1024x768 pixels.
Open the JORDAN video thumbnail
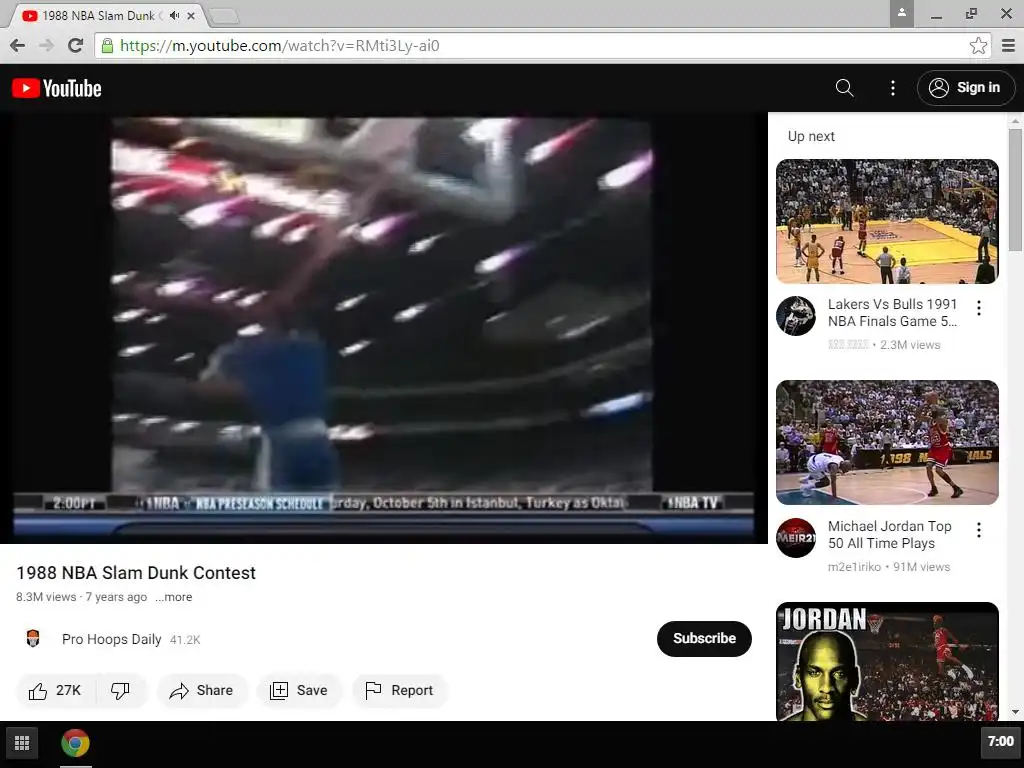[x=887, y=662]
